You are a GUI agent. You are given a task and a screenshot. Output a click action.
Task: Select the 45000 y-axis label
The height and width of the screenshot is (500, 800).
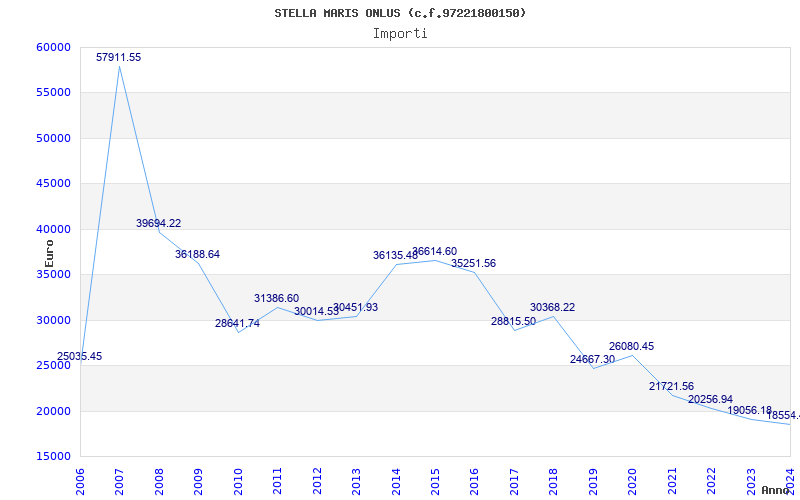(x=53, y=184)
